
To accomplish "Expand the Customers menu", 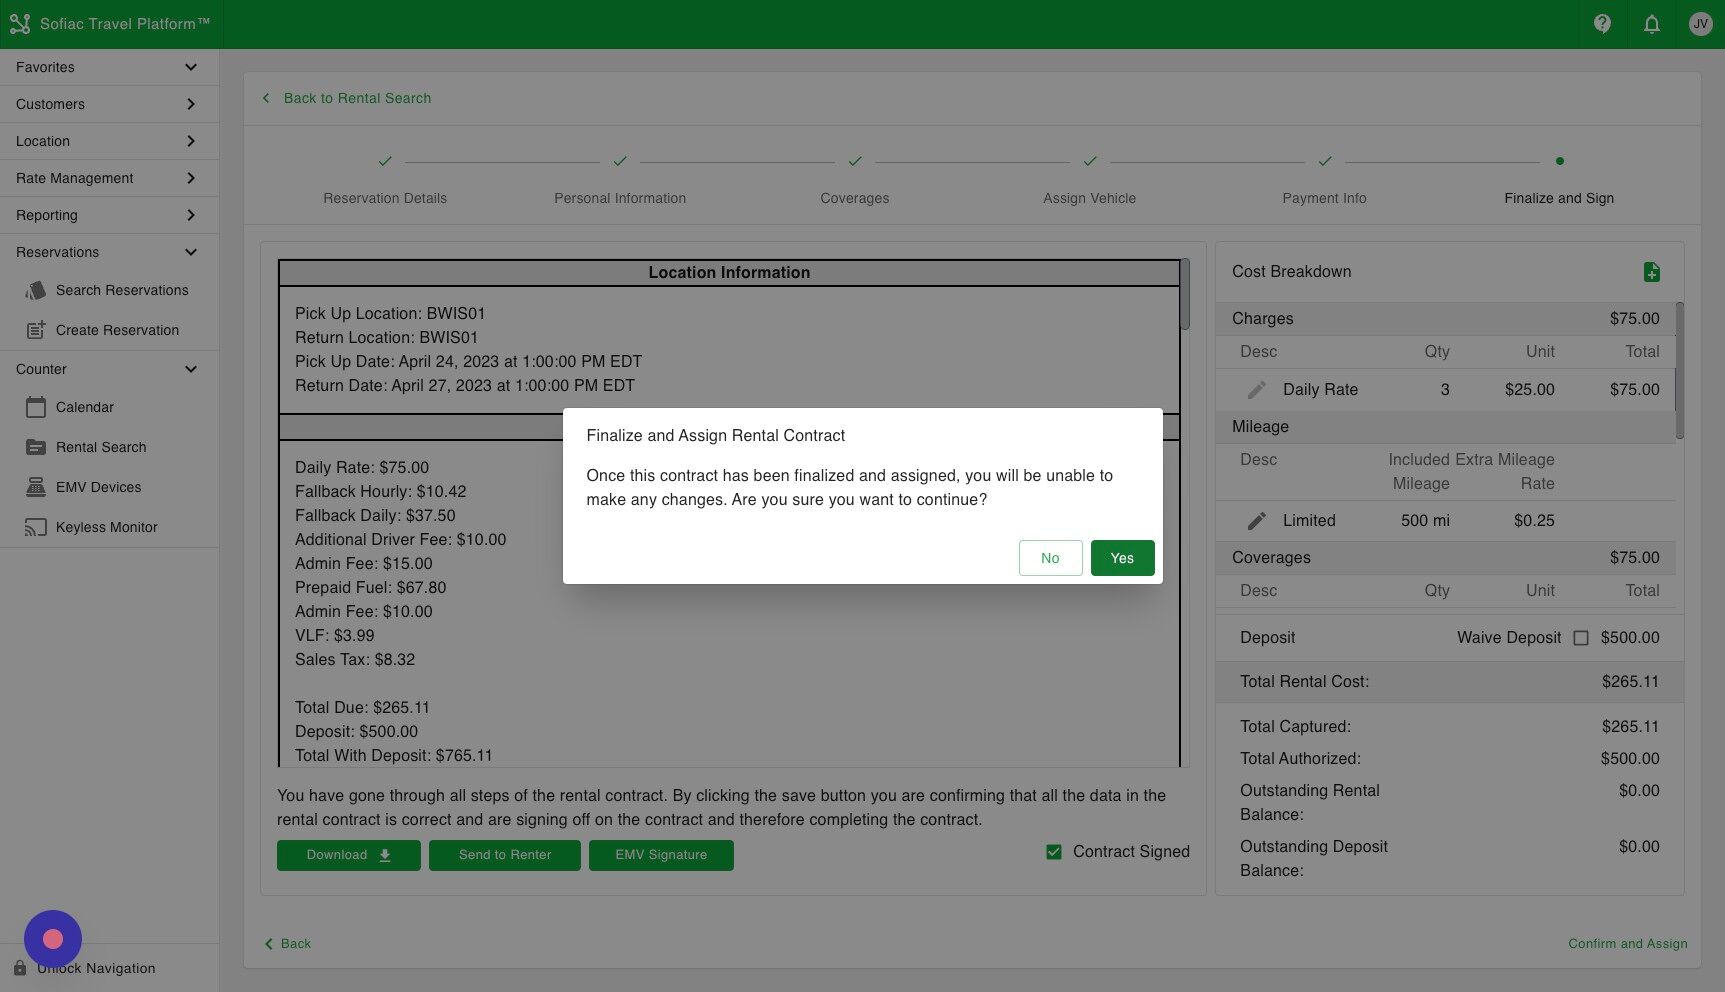I will pyautogui.click(x=191, y=103).
